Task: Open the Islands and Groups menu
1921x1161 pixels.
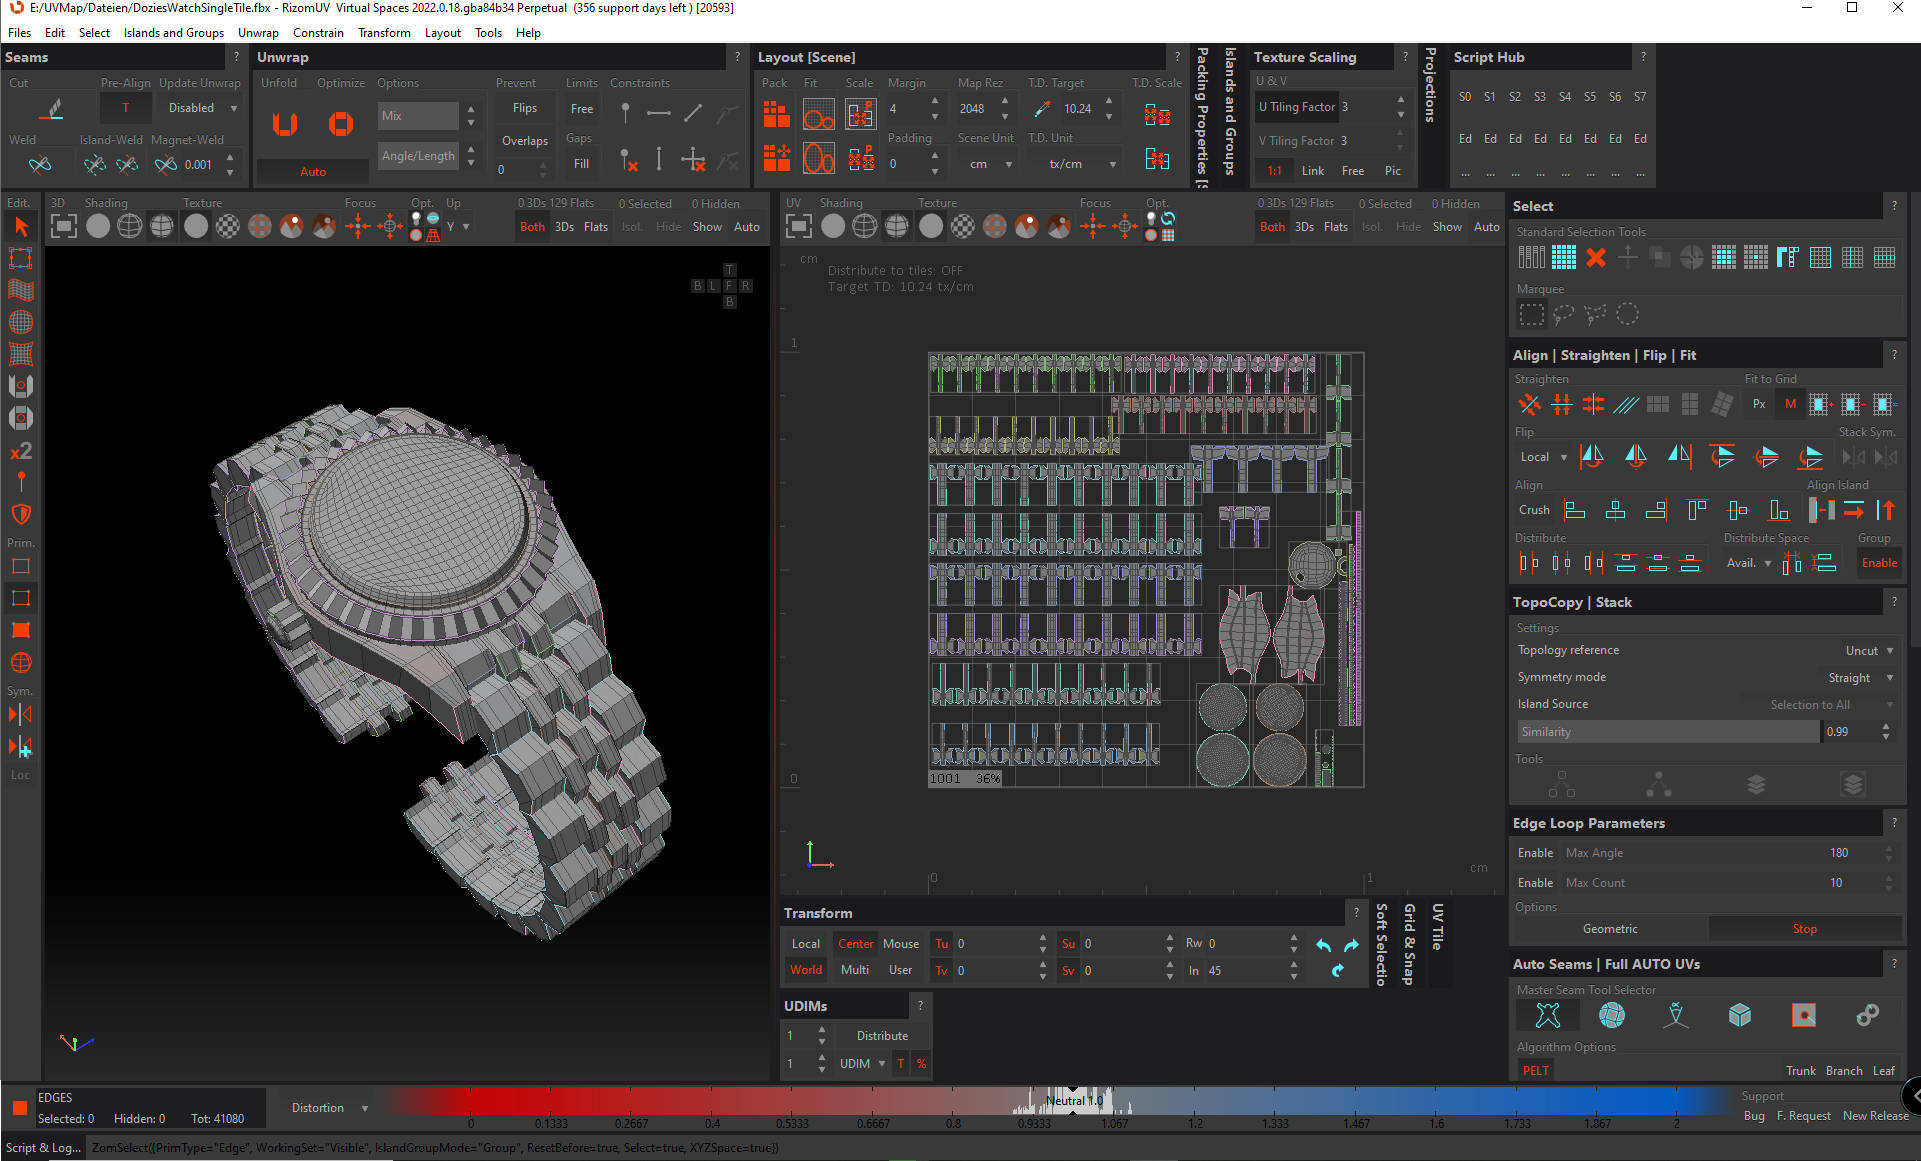Action: (x=173, y=33)
